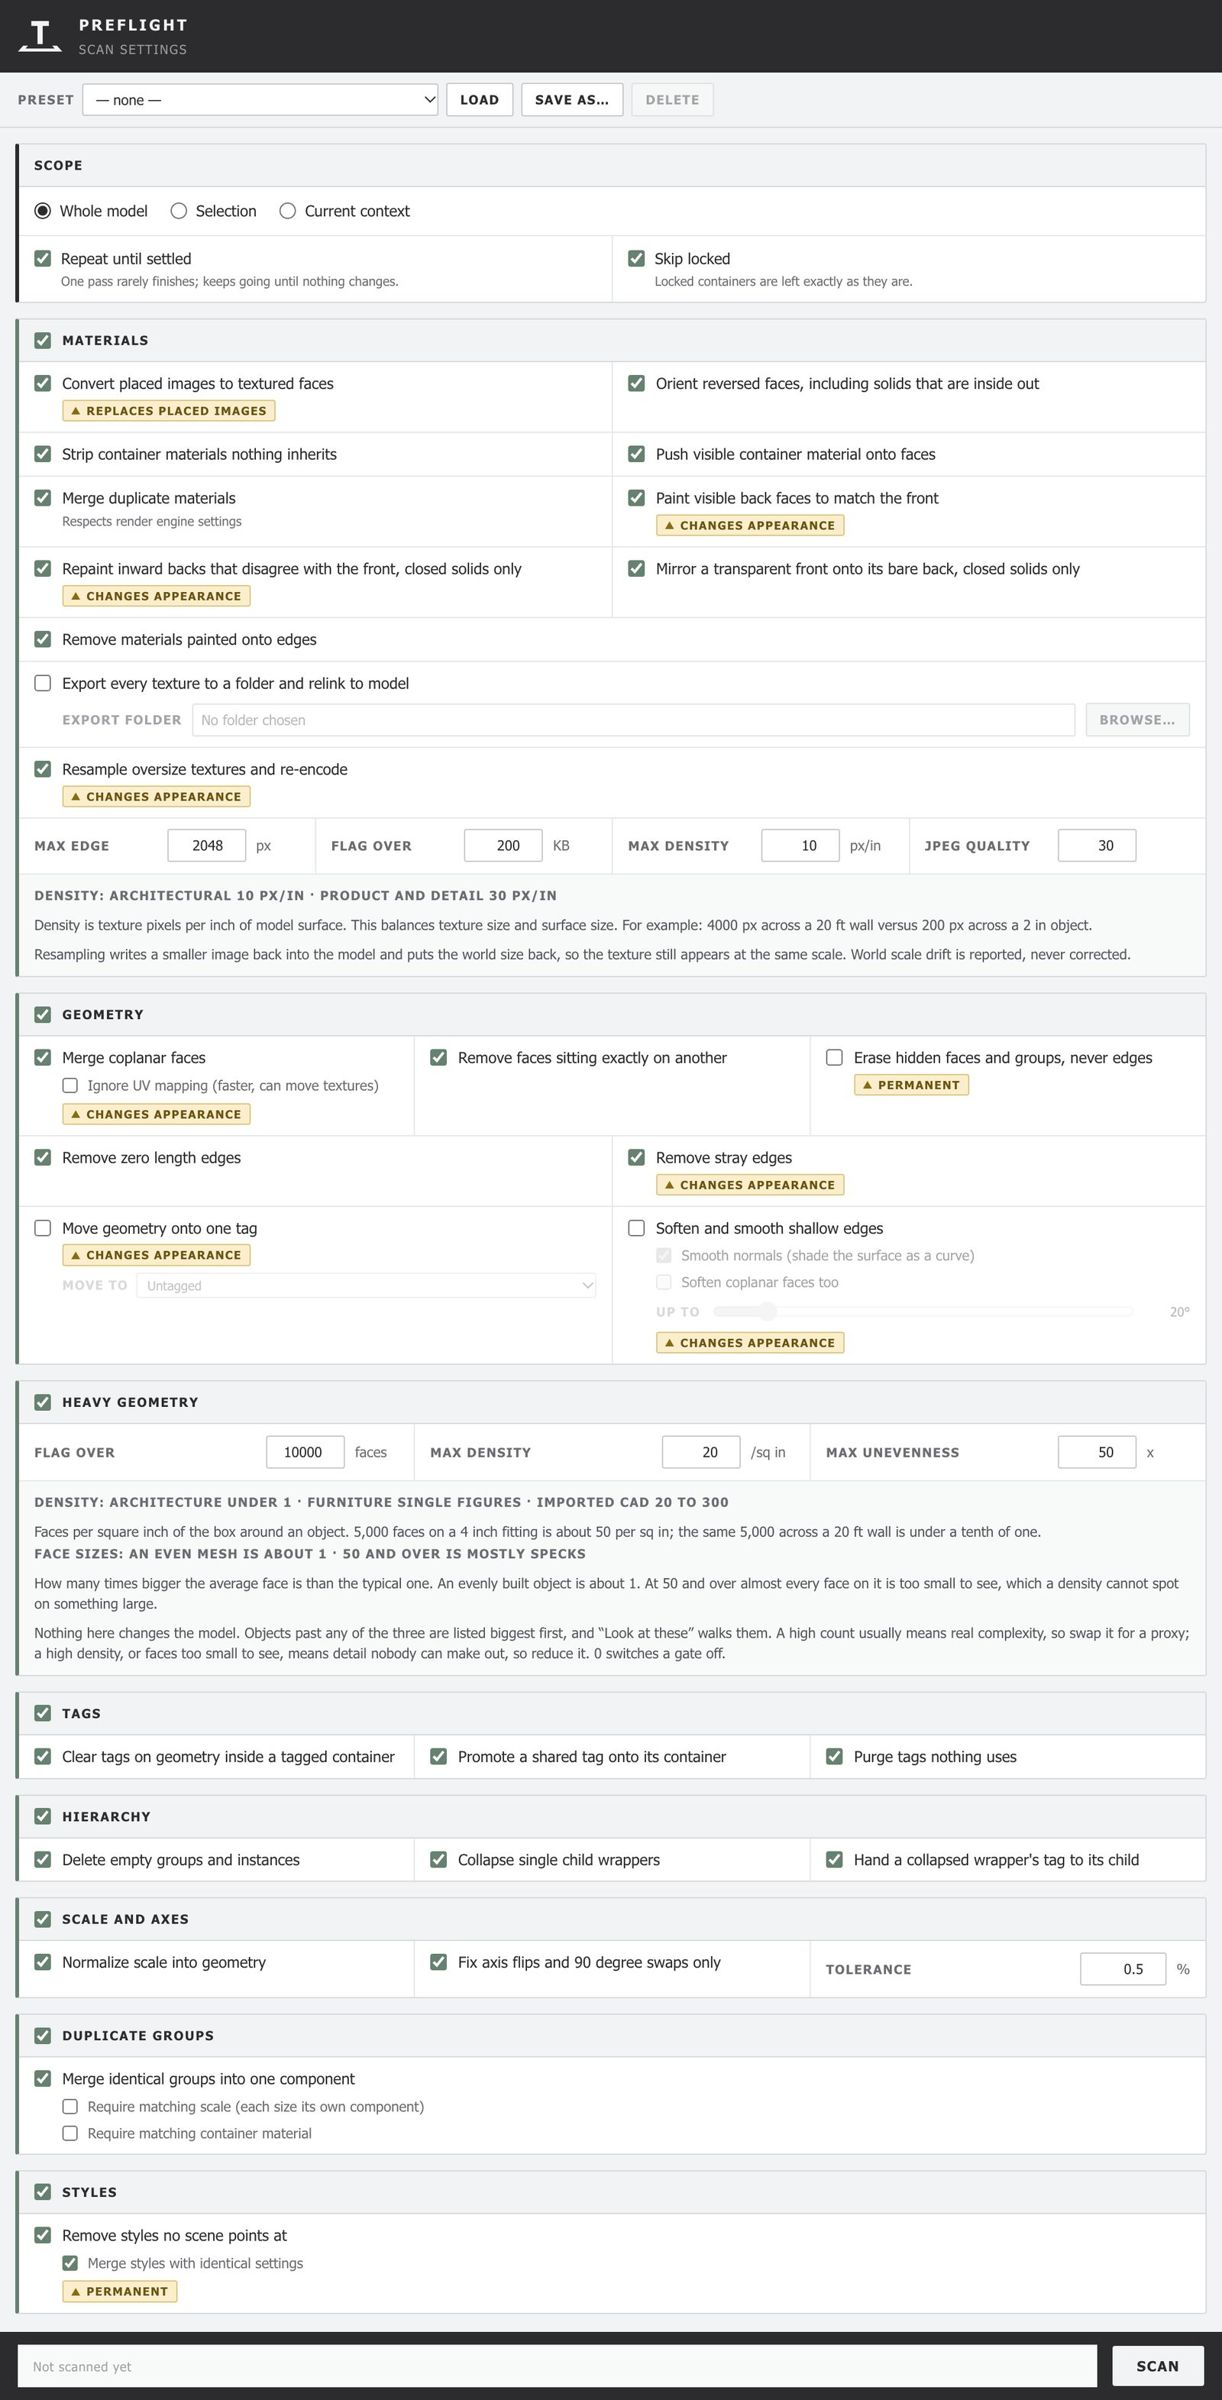Toggle the Styles section checkbox
This screenshot has height=2400, width=1222.
point(43,2192)
